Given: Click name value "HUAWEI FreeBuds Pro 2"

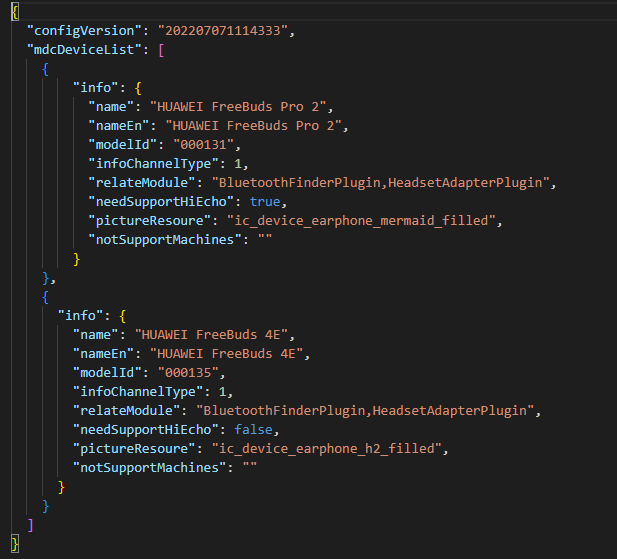Looking at the screenshot, I should click(x=238, y=107).
